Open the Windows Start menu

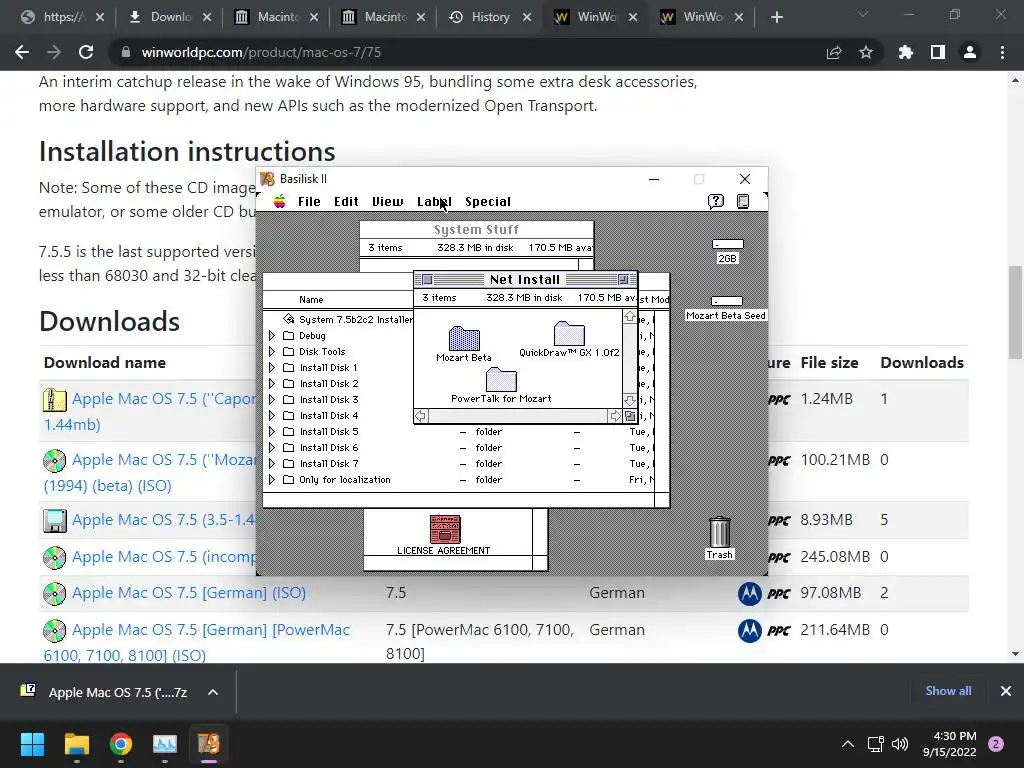pos(32,744)
